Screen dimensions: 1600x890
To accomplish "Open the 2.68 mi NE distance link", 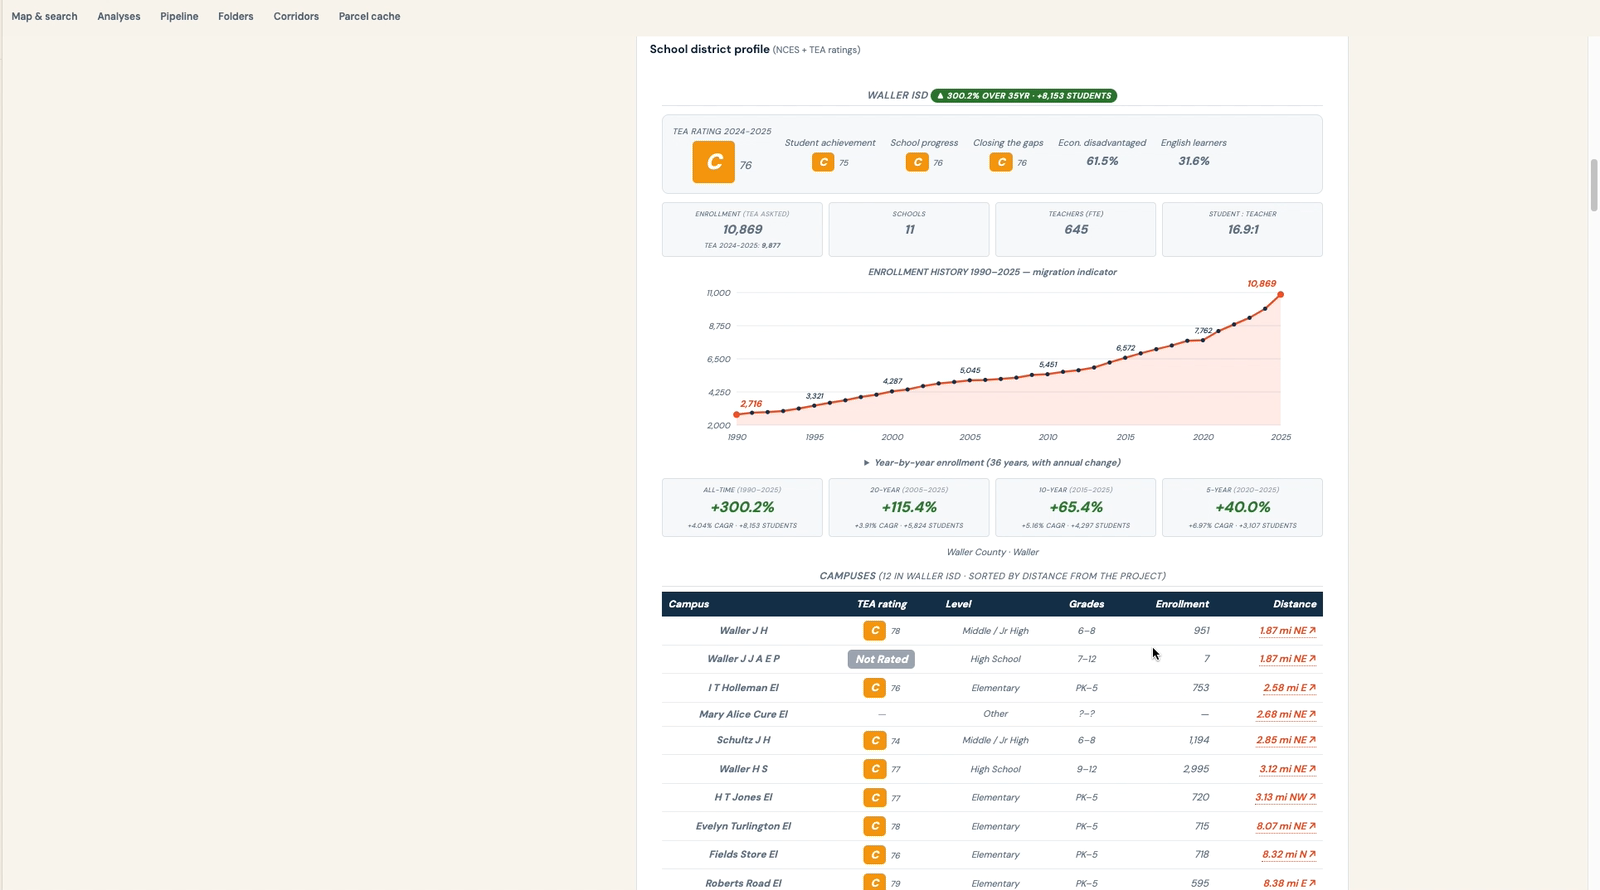I will (x=1286, y=714).
